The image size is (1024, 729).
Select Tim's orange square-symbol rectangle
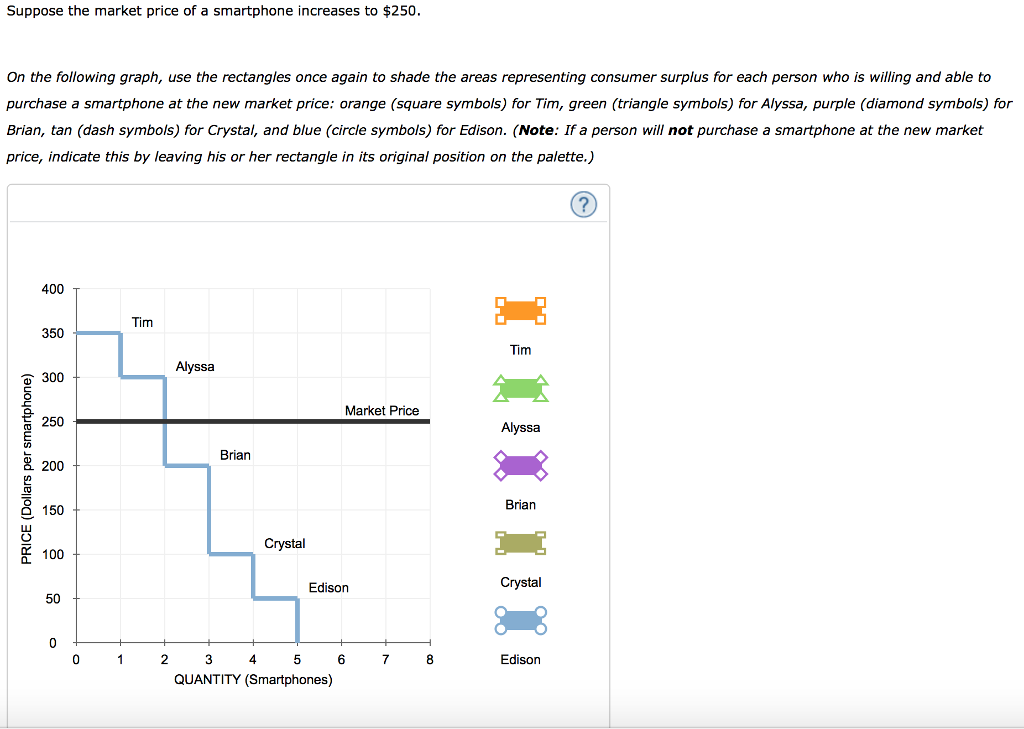tap(520, 310)
